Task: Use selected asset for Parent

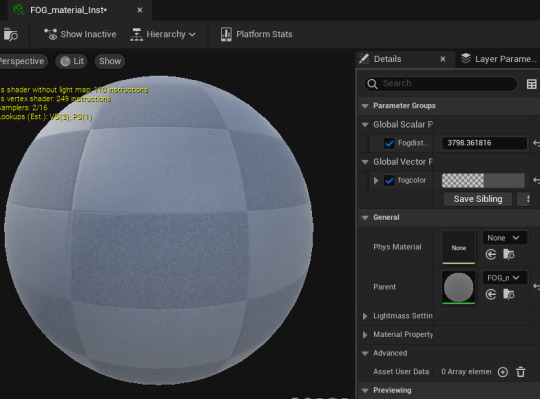Action: click(491, 294)
